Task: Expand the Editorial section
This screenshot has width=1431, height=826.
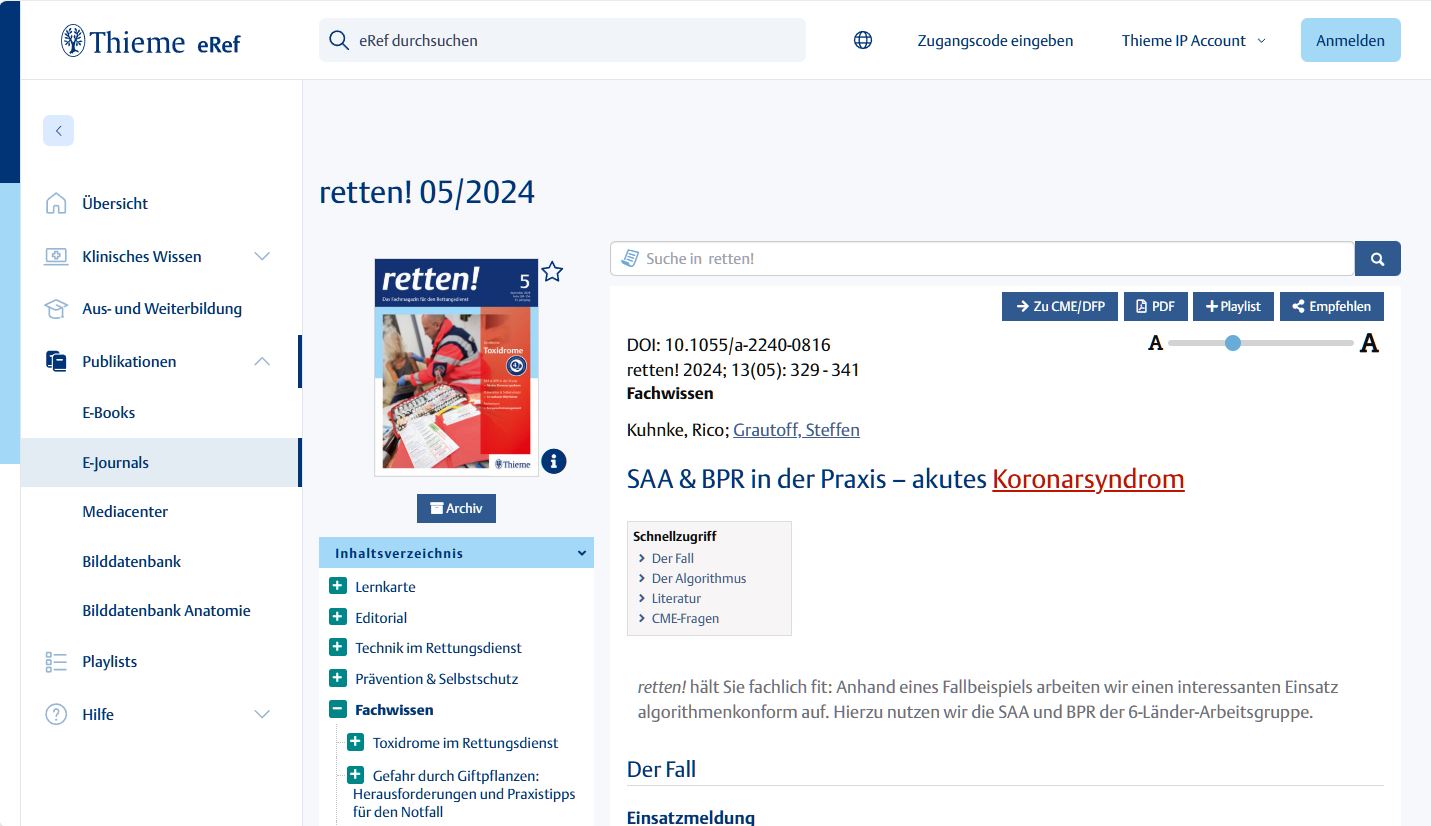Action: point(338,618)
